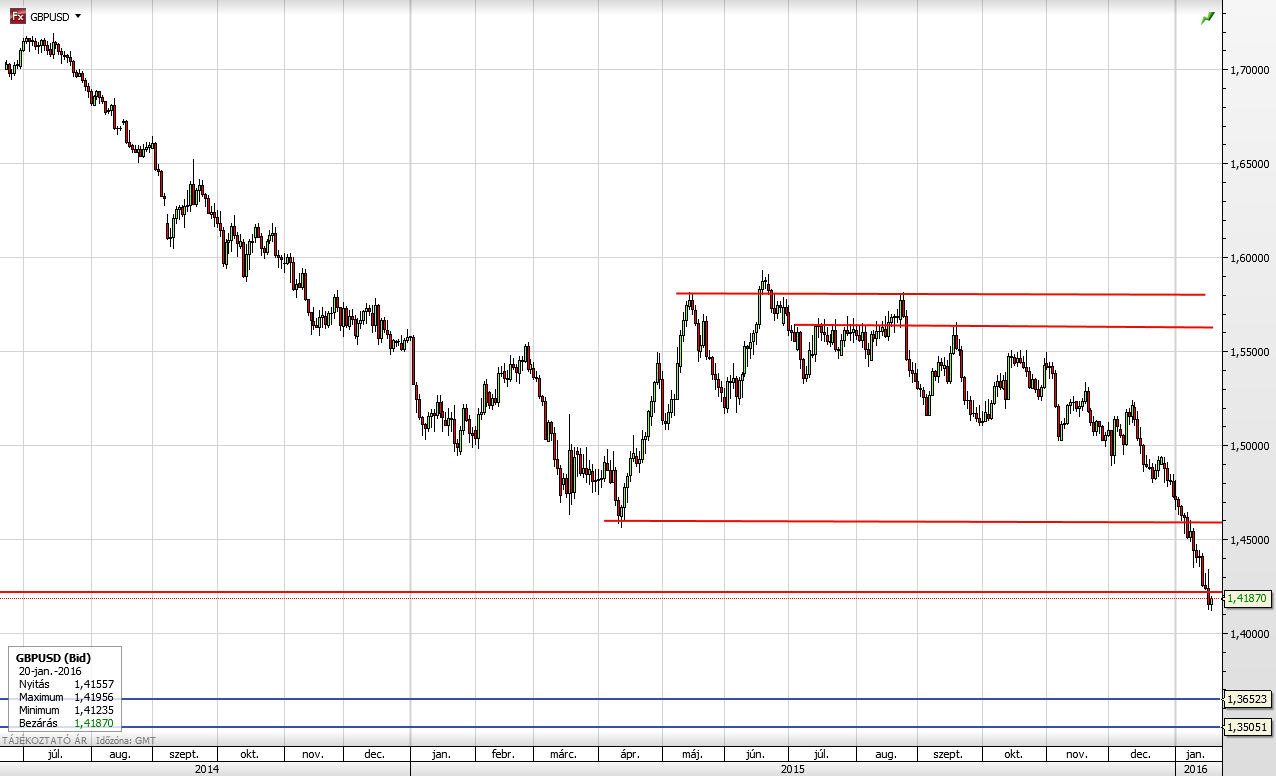Click the 1,60000 level on the price axis
Viewport: 1276px width, 776px height.
[1251, 258]
